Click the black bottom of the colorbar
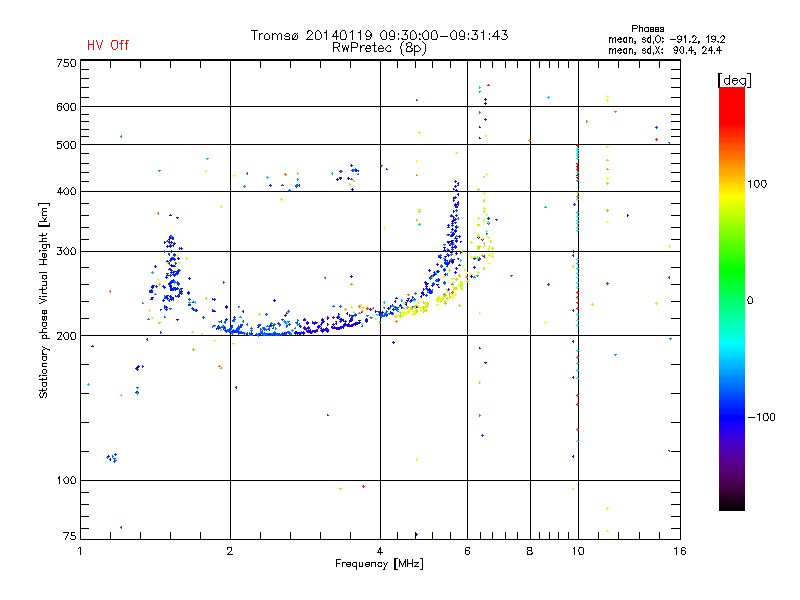 [732, 503]
